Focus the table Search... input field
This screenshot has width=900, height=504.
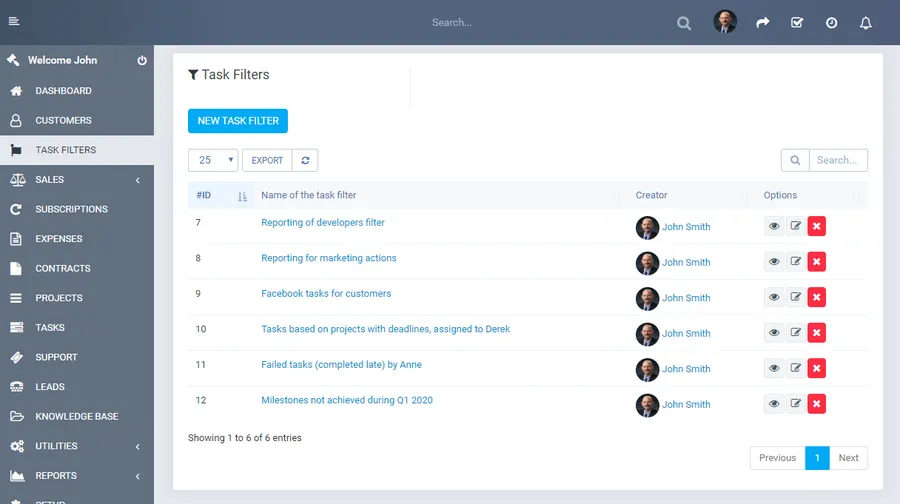tap(839, 160)
